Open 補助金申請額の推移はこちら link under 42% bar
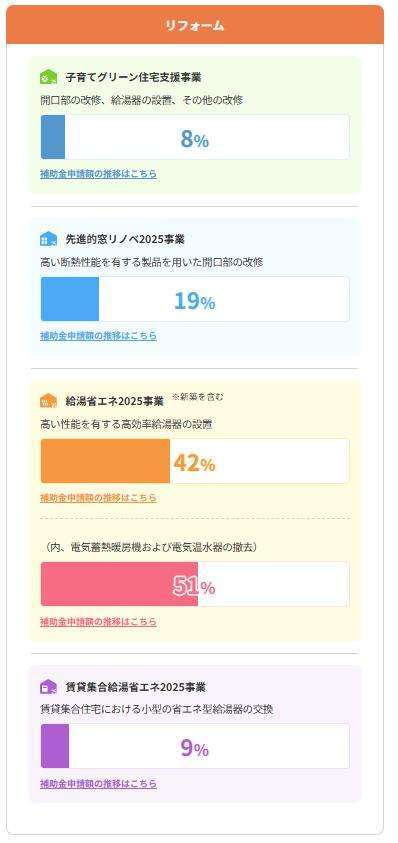 (x=98, y=498)
